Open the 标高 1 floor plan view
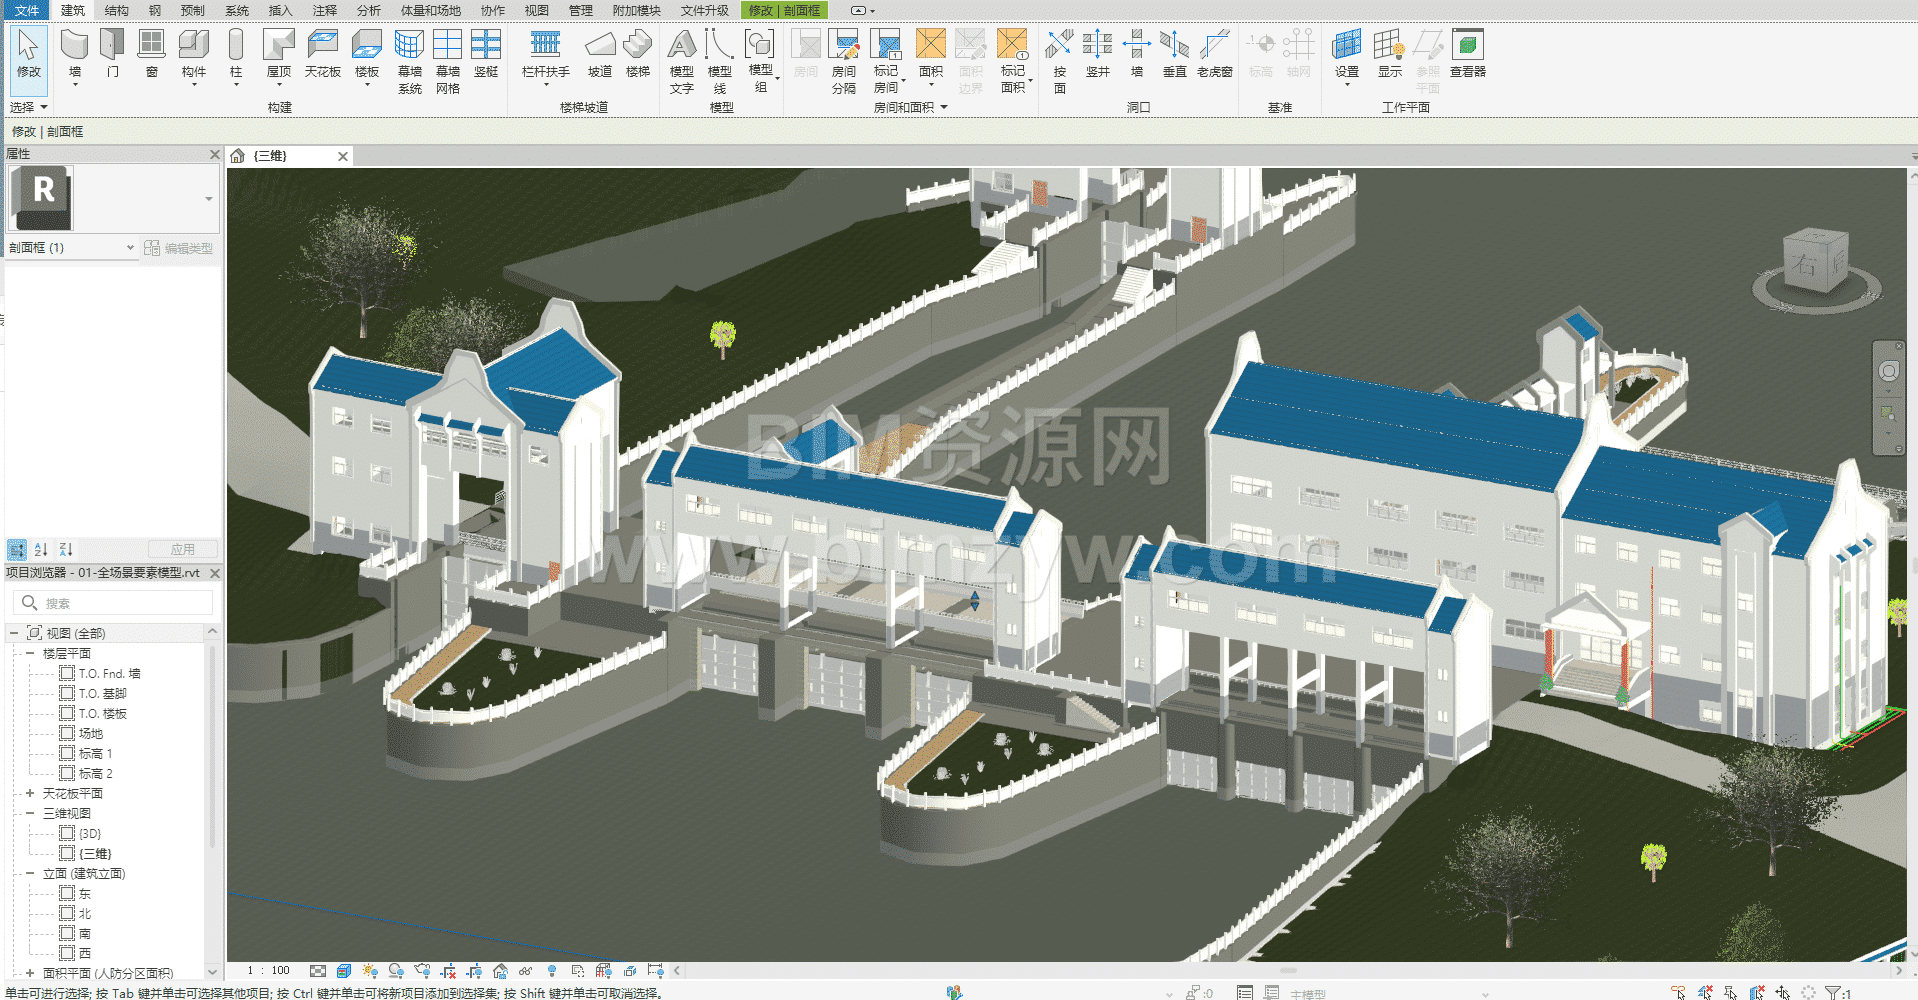1918x1000 pixels. pos(95,753)
